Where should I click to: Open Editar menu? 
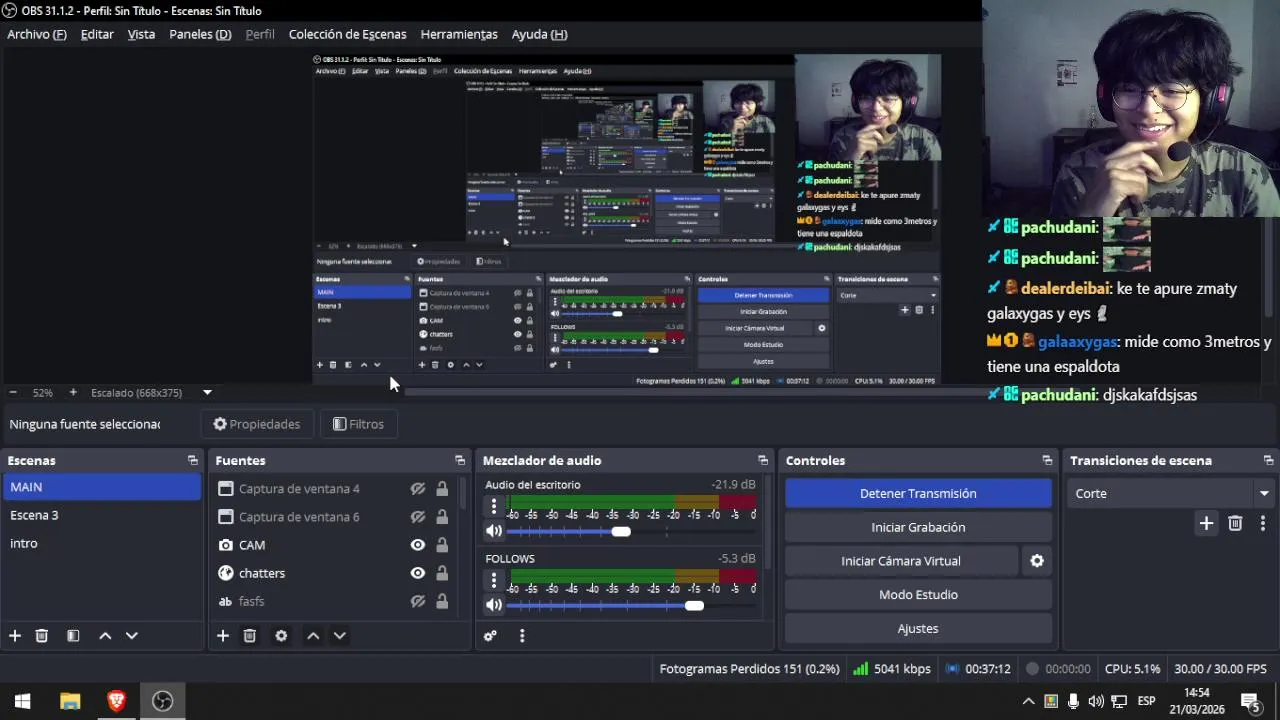pos(97,34)
